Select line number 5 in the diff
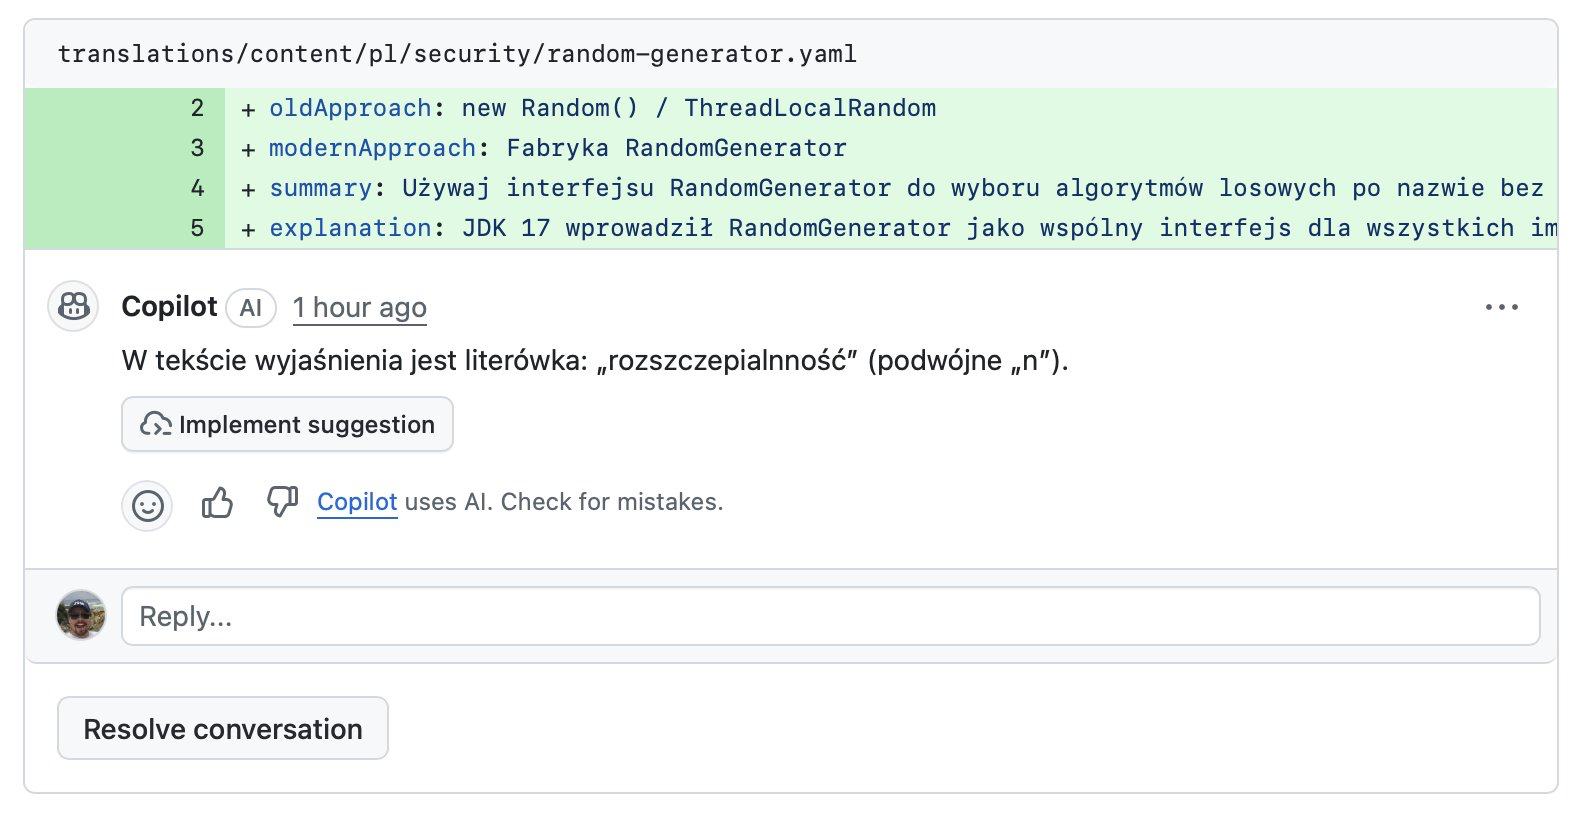 pos(197,228)
